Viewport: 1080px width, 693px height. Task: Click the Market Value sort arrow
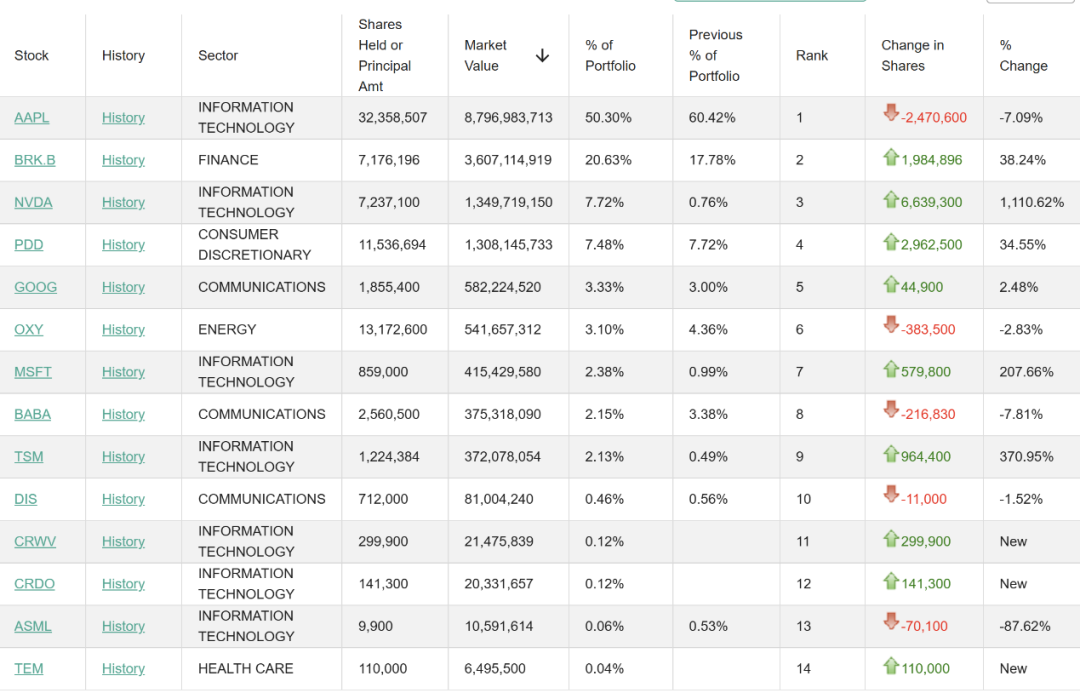(542, 56)
